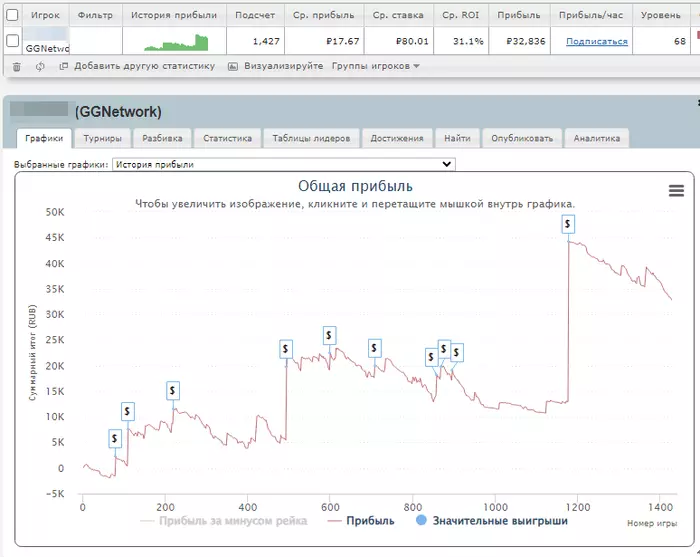Click the ₽80.01 average stake cell
The width and height of the screenshot is (700, 557).
(x=399, y=41)
